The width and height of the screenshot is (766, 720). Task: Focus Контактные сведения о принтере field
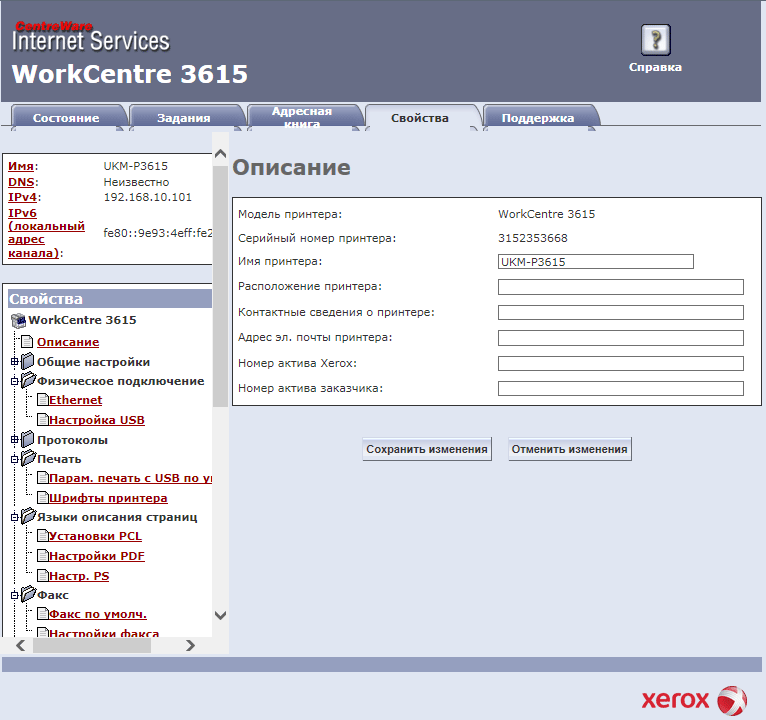coord(621,313)
